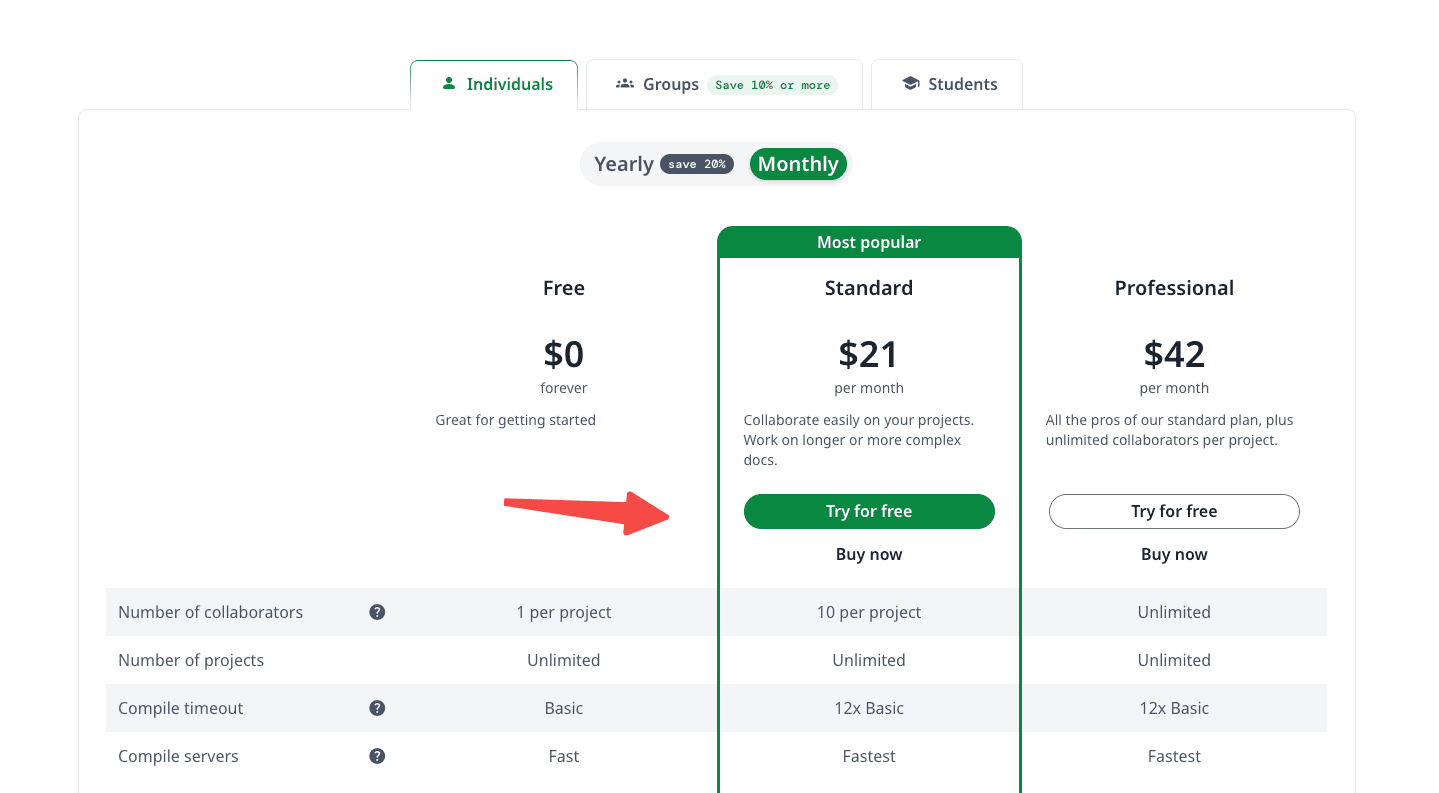The height and width of the screenshot is (793, 1439).
Task: Click Try for free under Standard plan
Action: click(x=869, y=511)
